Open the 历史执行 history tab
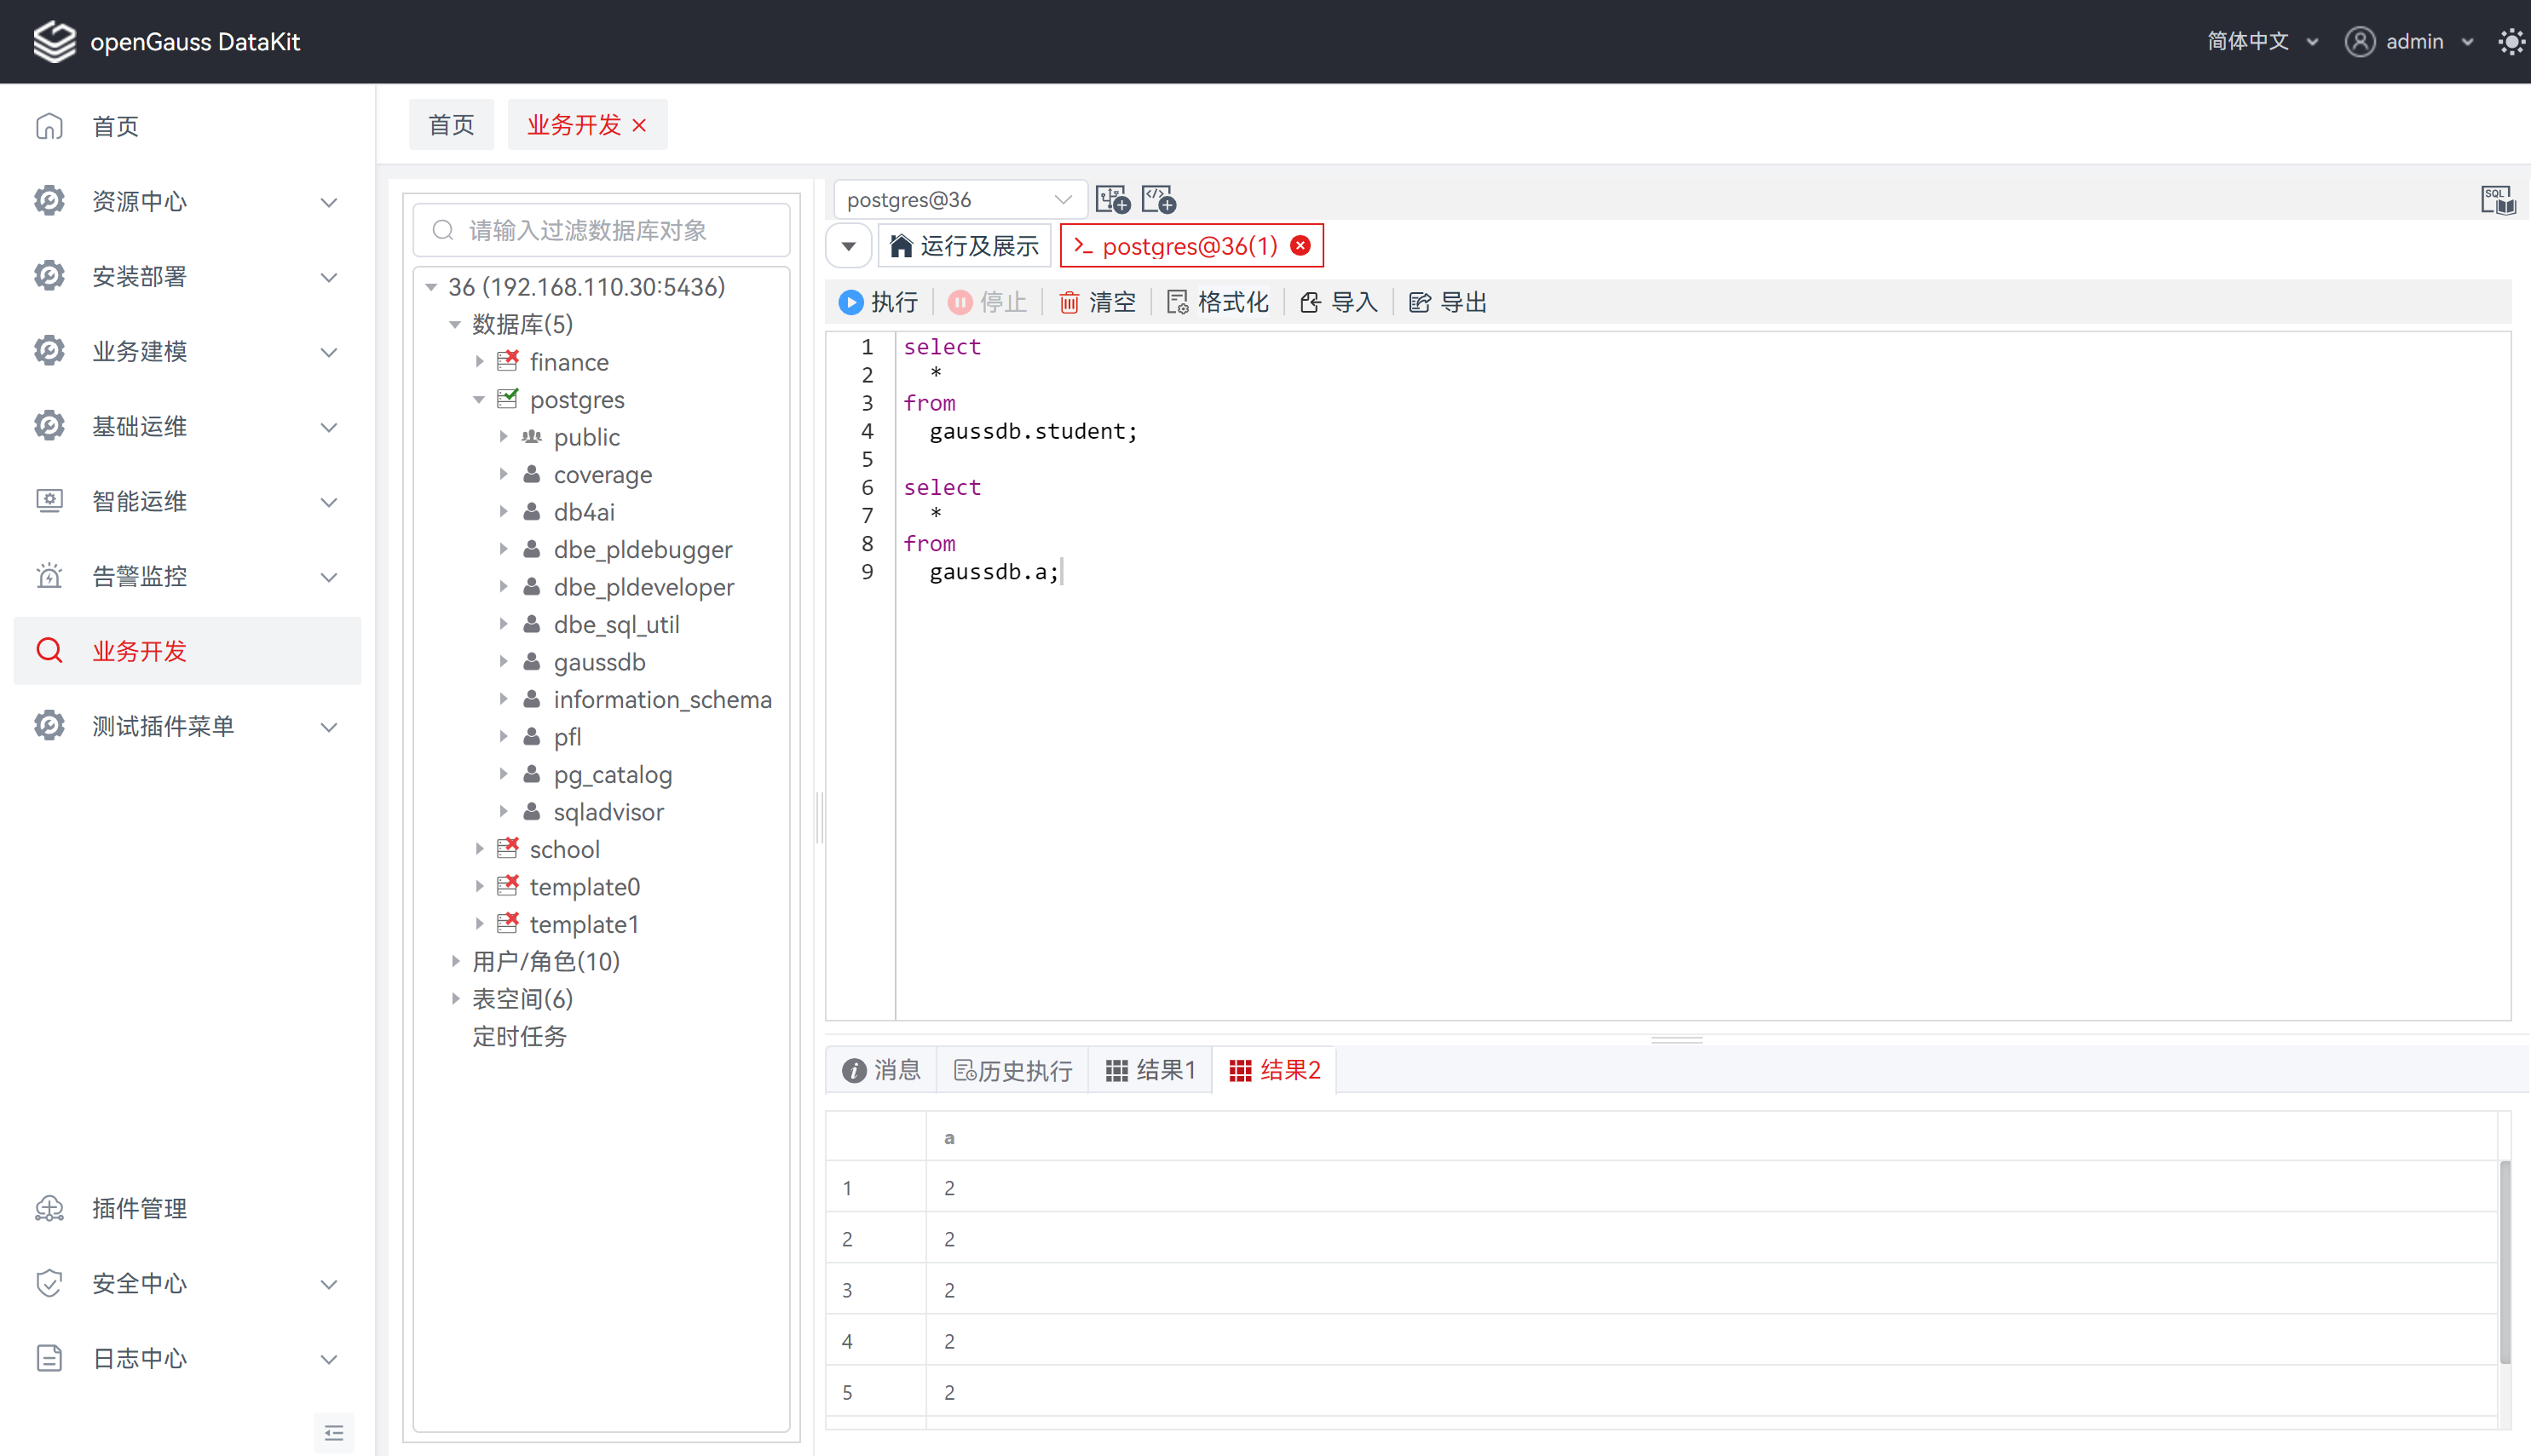 (1012, 1070)
